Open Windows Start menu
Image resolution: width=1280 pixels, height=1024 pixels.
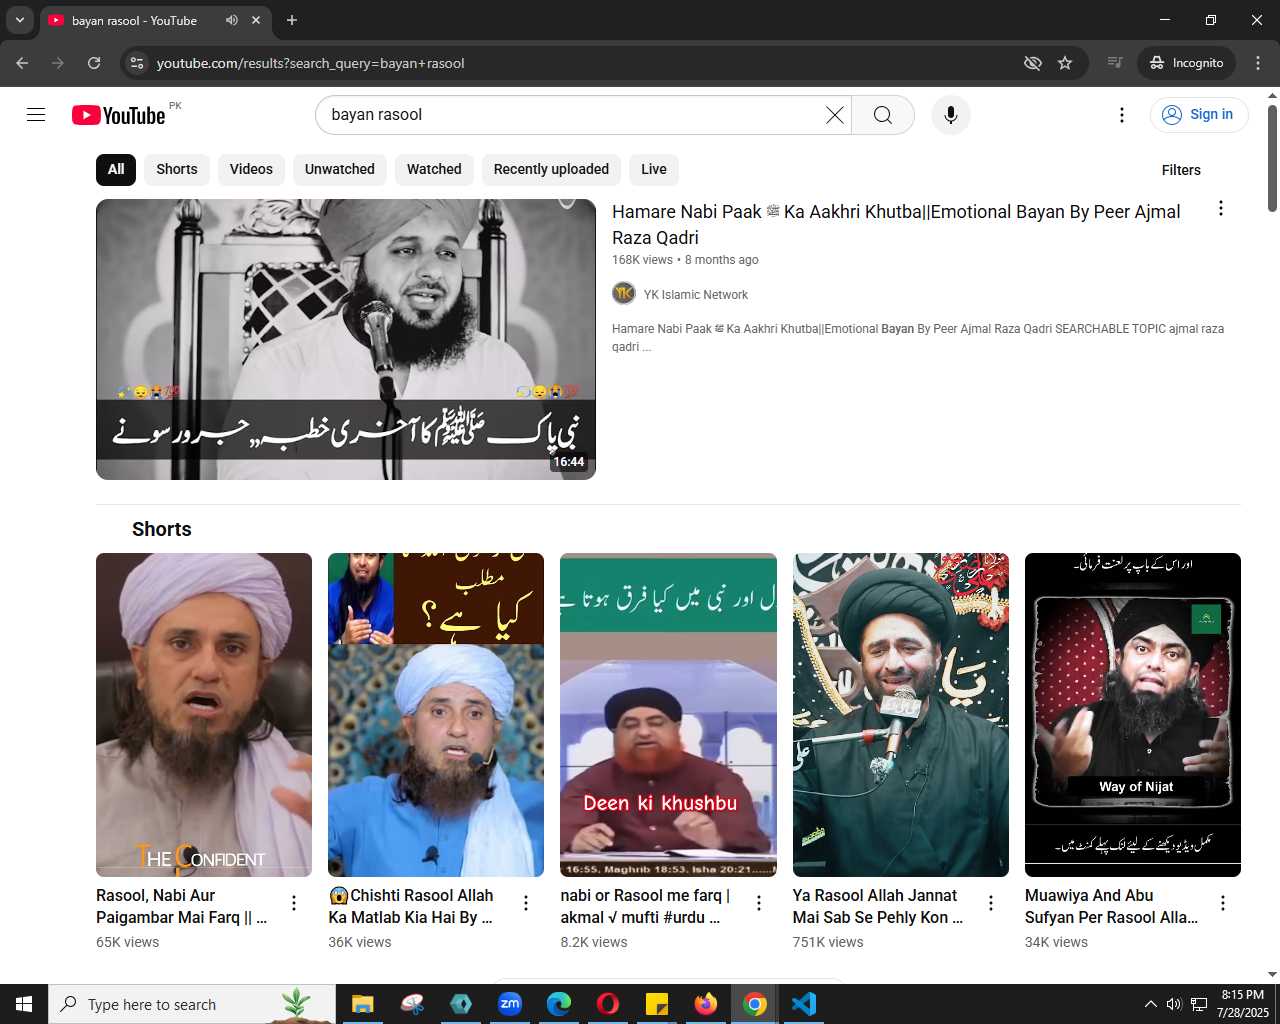pos(24,1004)
